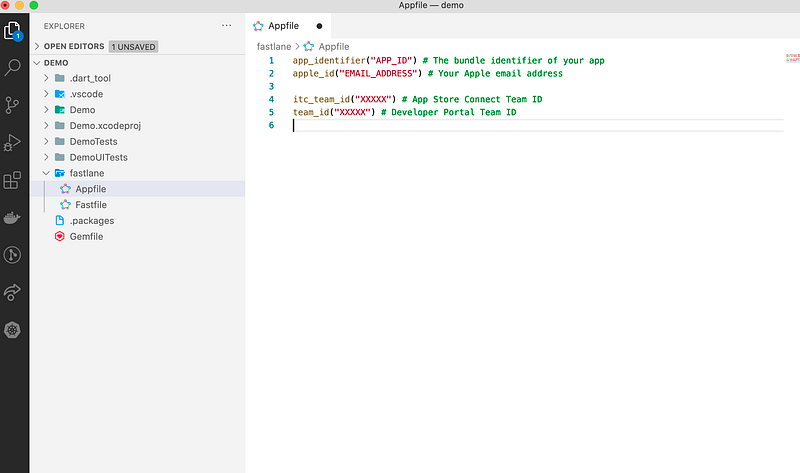
Task: Expand the DemoUITests folder
Action: 46,157
